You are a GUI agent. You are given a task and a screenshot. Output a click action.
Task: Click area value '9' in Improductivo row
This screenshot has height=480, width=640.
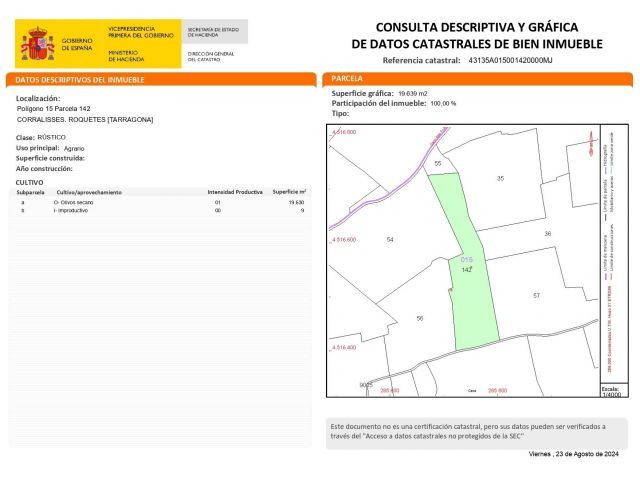pyautogui.click(x=302, y=211)
